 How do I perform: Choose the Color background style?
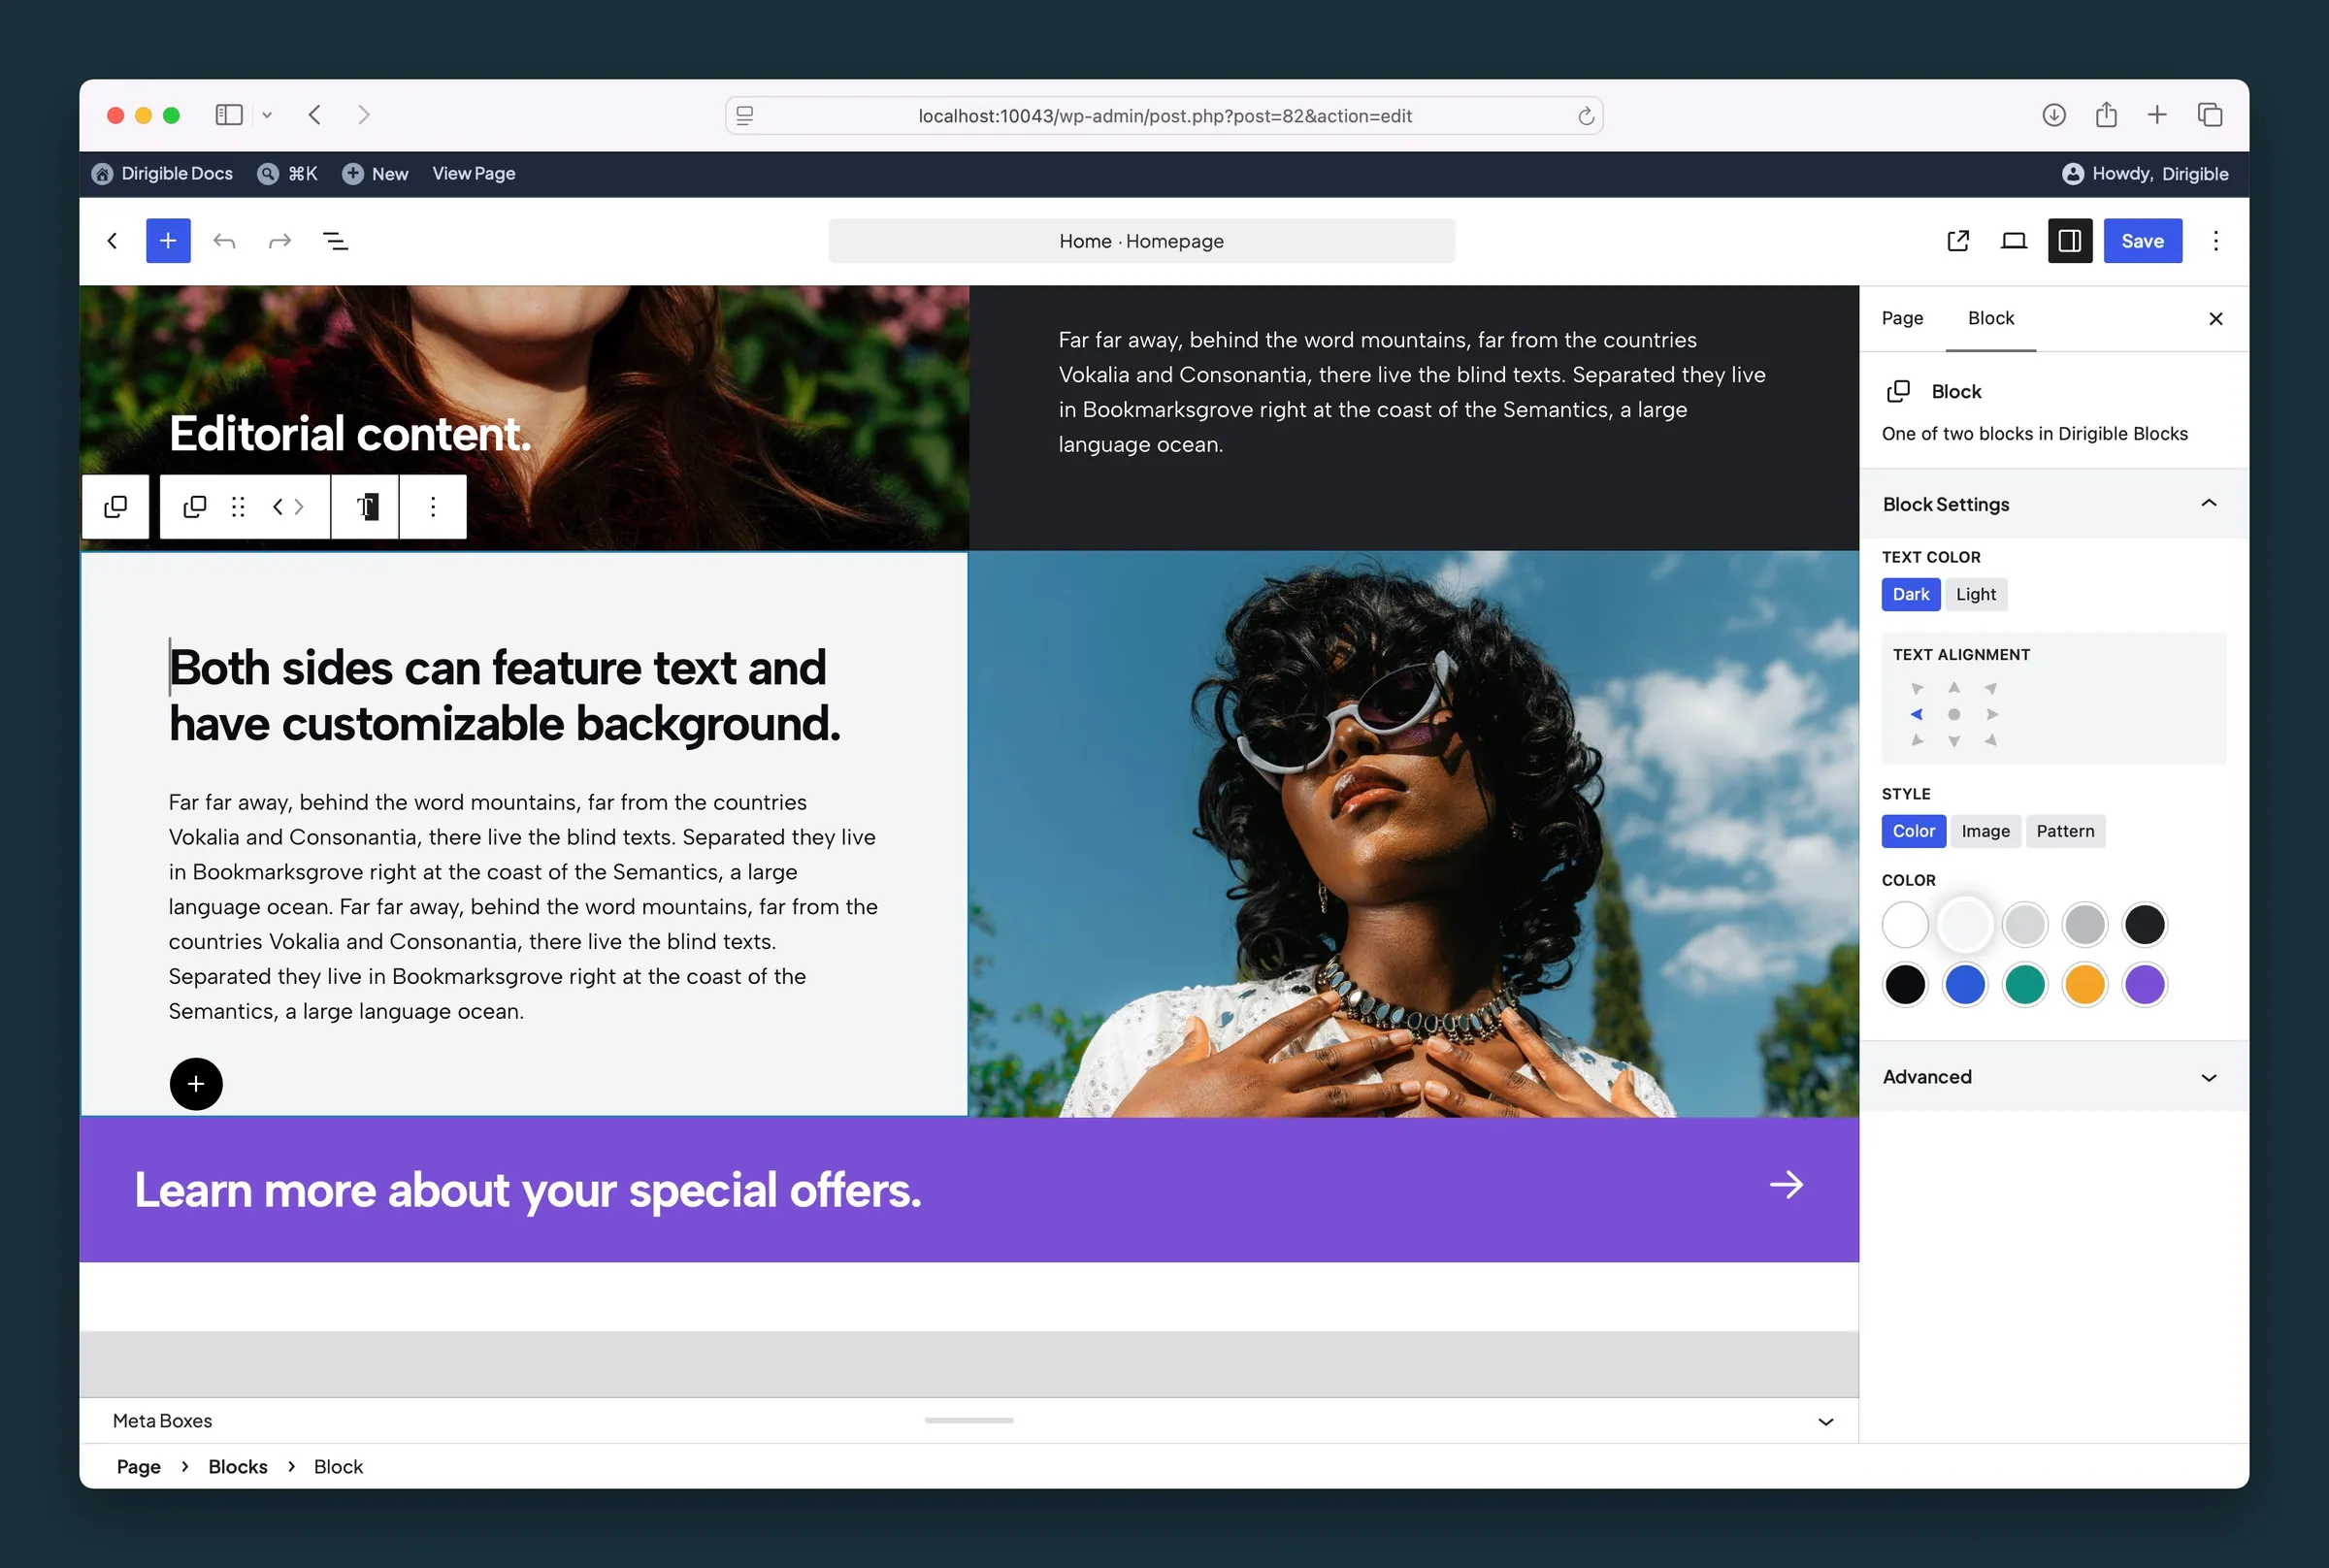[1914, 831]
